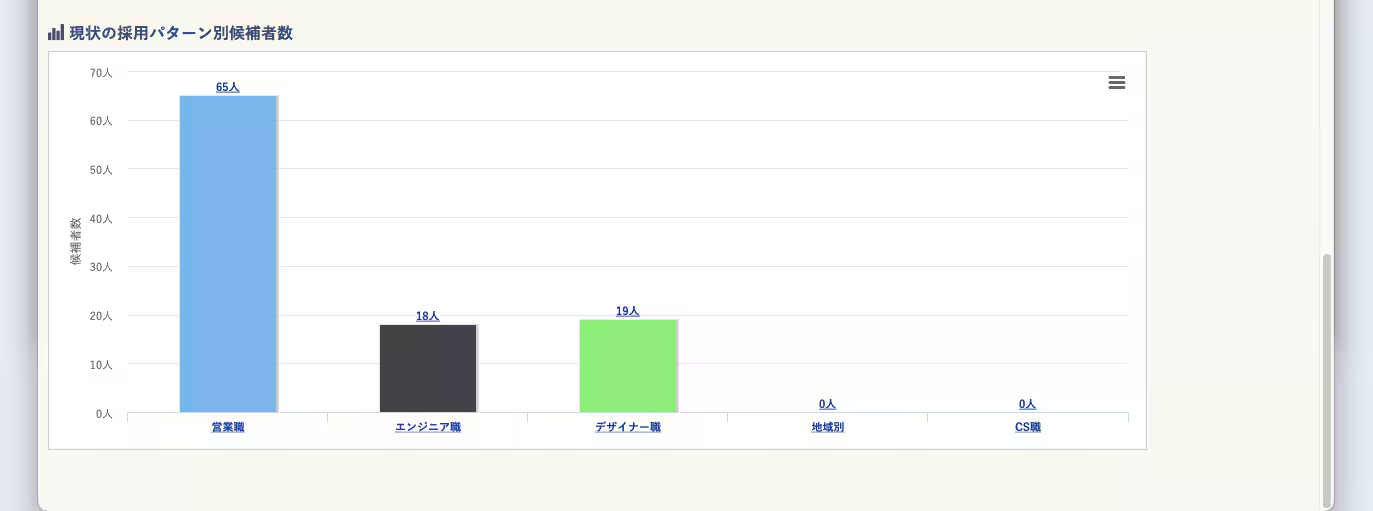Open the 地域別 category link
1373x511 pixels.
coord(828,427)
